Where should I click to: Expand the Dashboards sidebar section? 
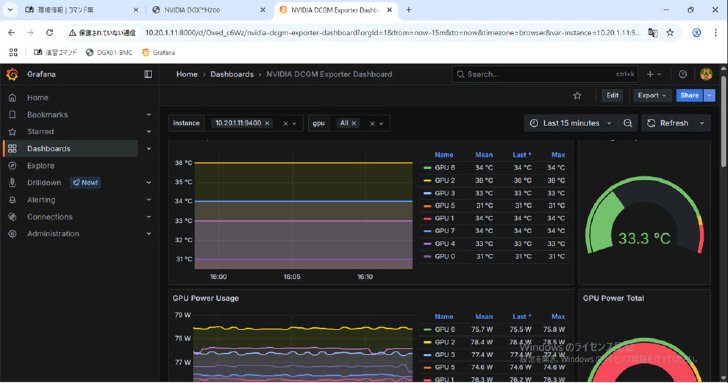149,149
